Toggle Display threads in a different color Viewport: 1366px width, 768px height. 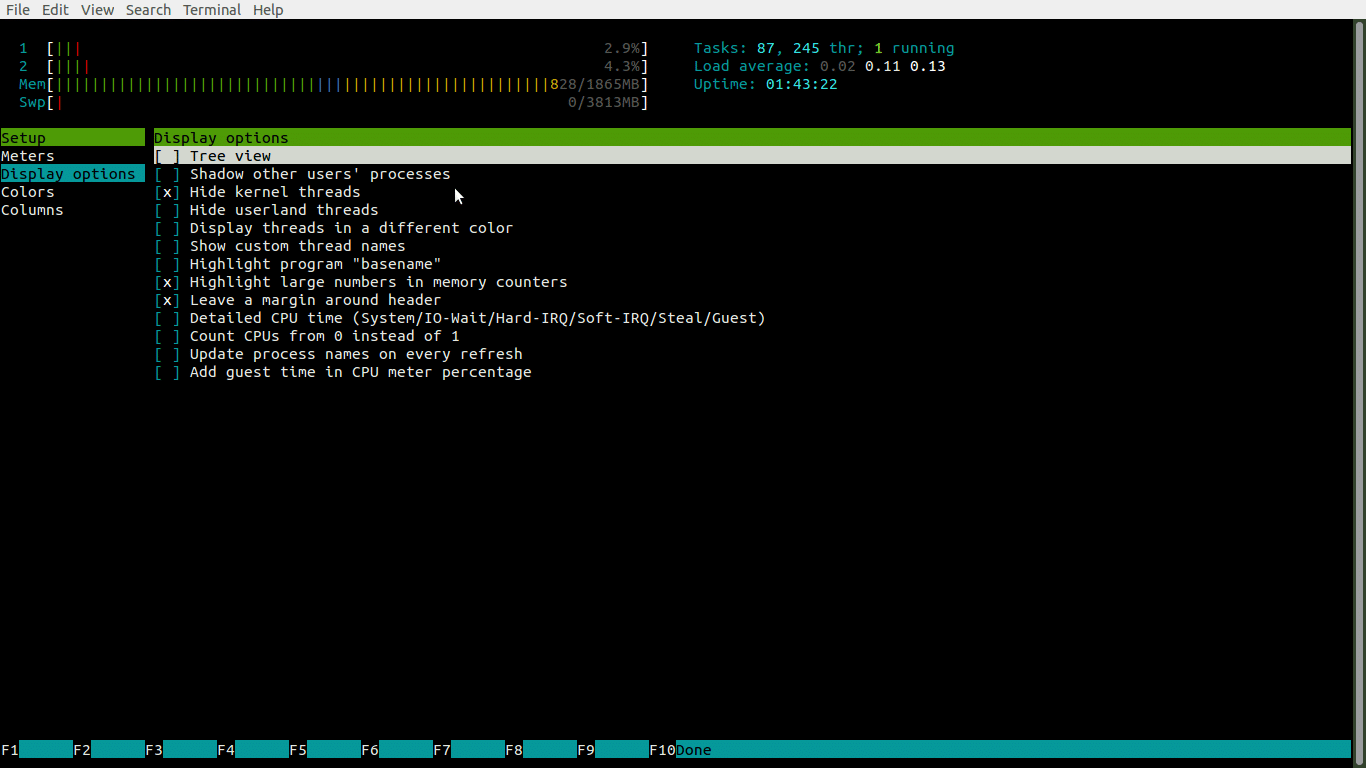(167, 228)
